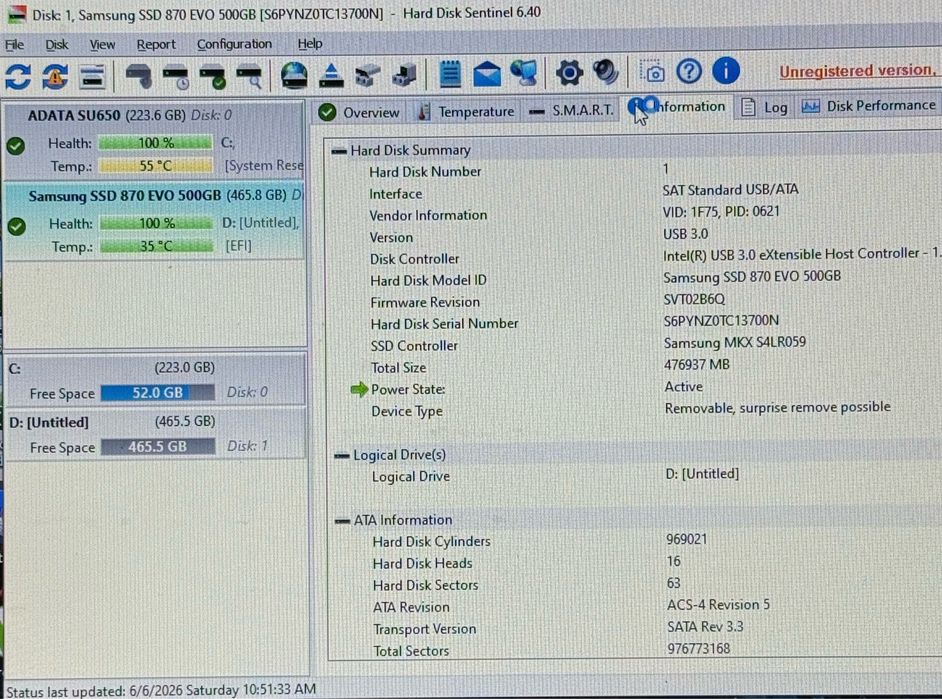Click the Total Size value 476937 MB
Viewport: 942px width, 699px height.
[x=697, y=365]
